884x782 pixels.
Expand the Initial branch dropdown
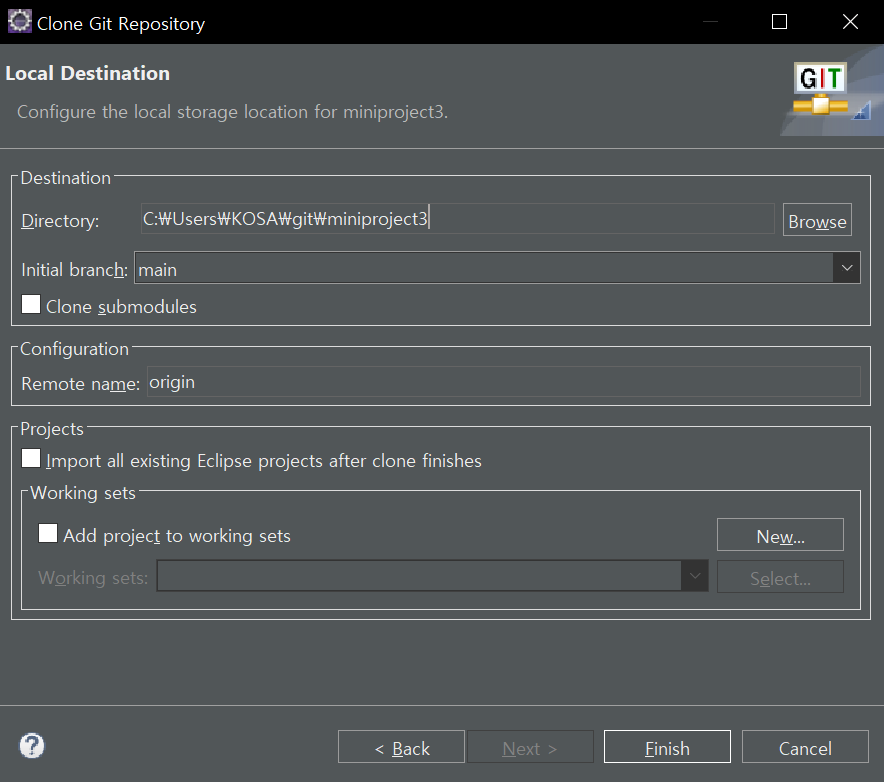tap(846, 268)
